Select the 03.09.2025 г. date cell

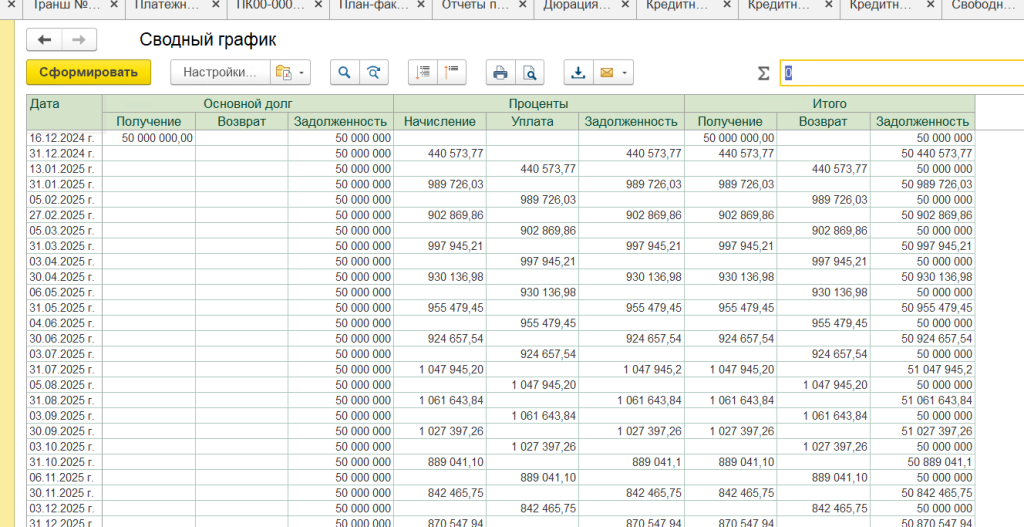point(65,415)
